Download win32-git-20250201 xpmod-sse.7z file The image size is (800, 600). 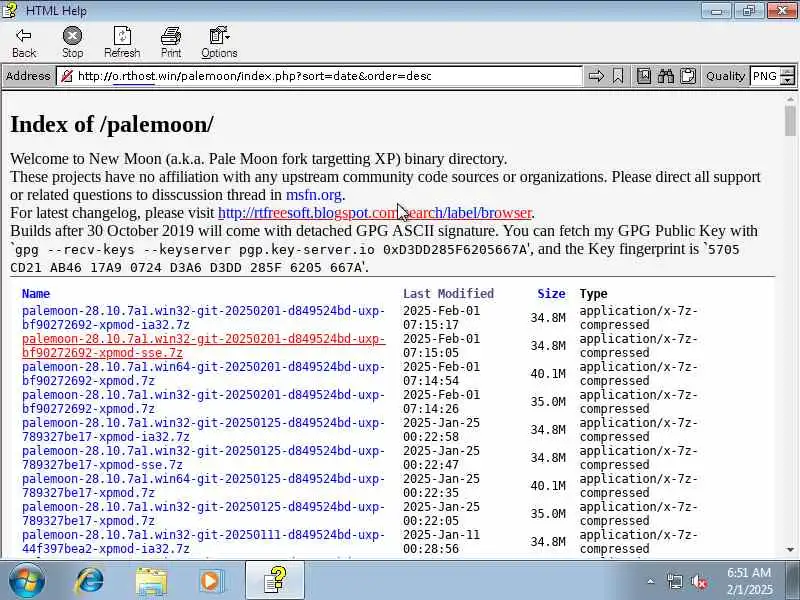pyautogui.click(x=203, y=345)
